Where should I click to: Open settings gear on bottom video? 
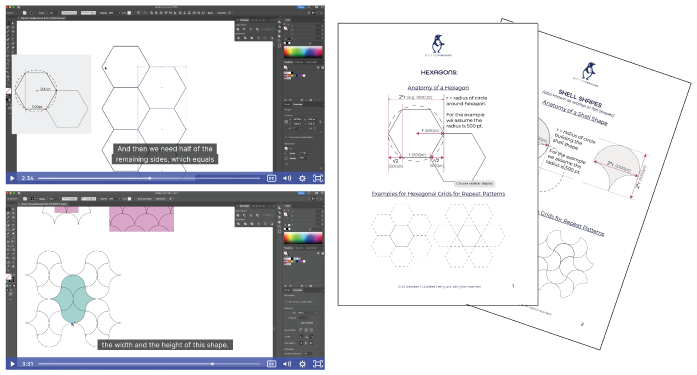click(302, 364)
